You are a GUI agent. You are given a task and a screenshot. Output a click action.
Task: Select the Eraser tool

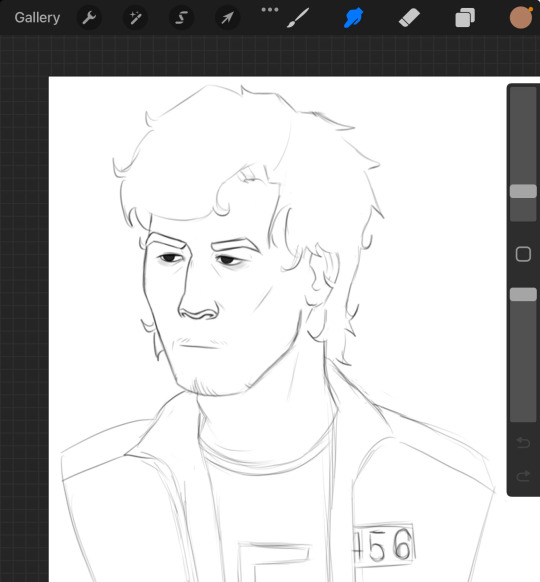409,17
